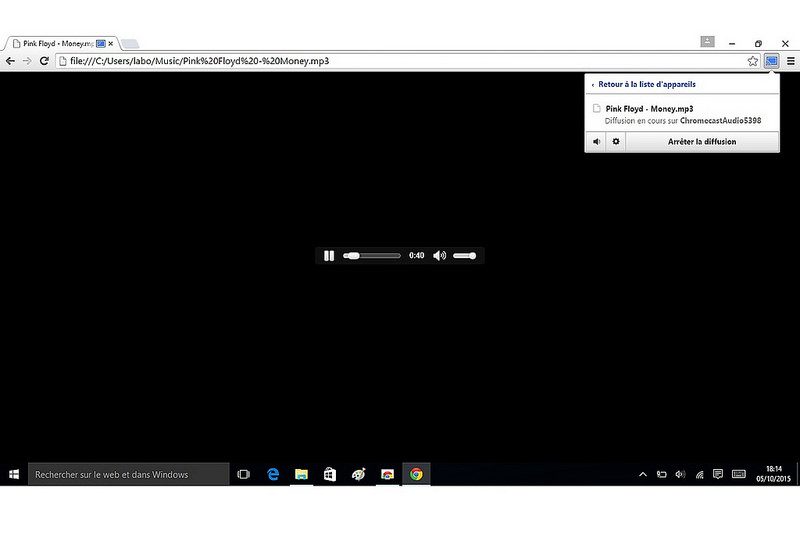Open Task View on the taskbar
This screenshot has width=800, height=534.
click(243, 474)
